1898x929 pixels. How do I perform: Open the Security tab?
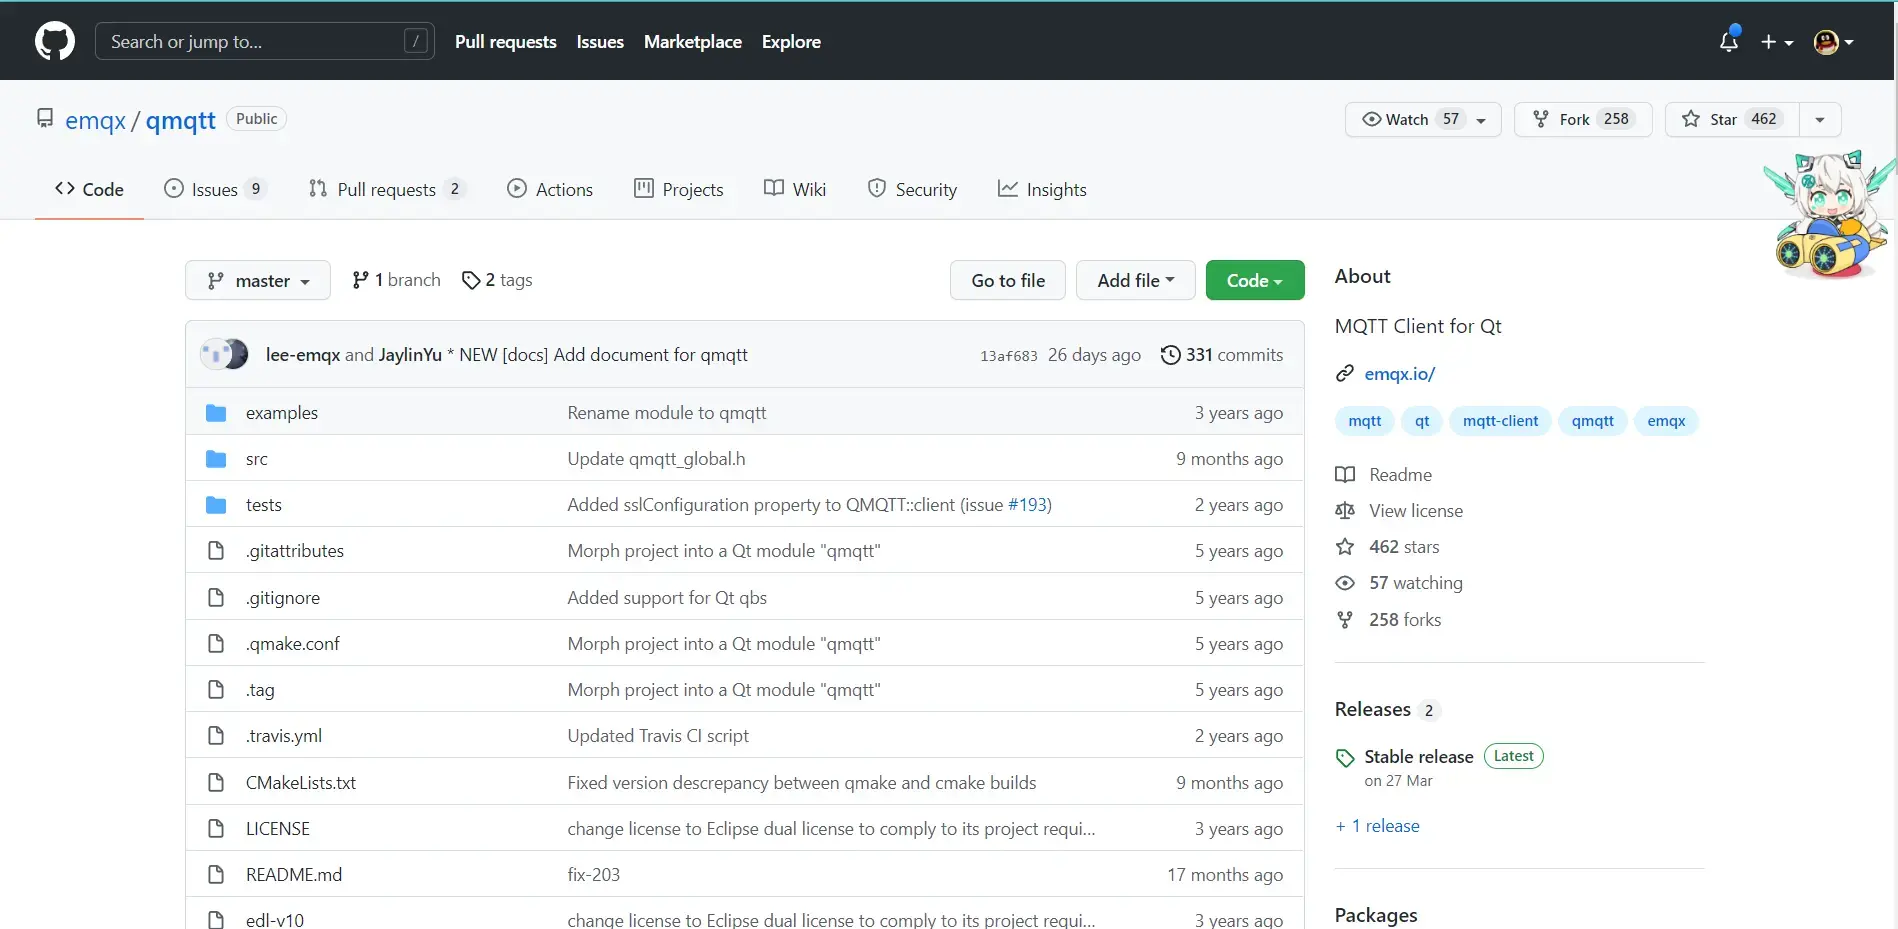pyautogui.click(x=912, y=189)
